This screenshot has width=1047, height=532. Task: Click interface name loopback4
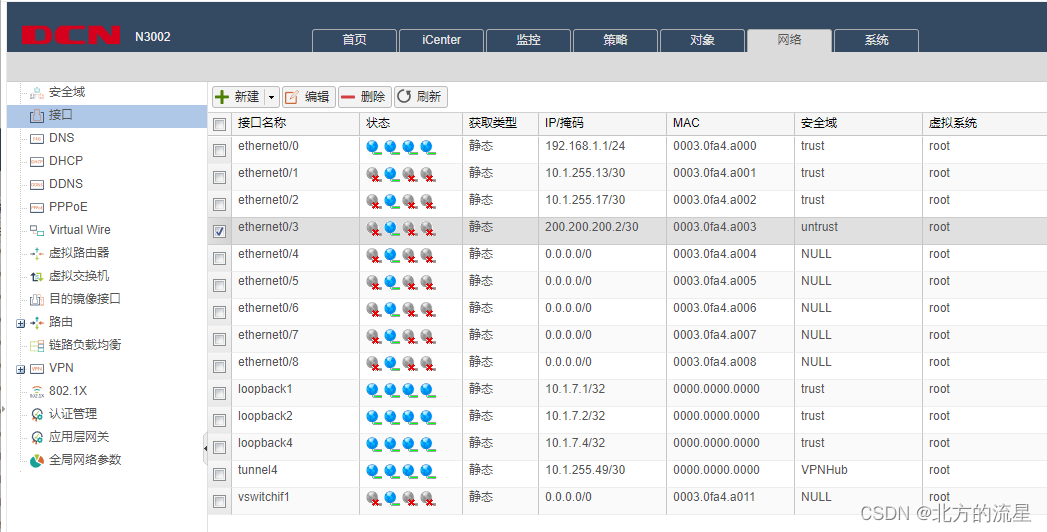[265, 443]
